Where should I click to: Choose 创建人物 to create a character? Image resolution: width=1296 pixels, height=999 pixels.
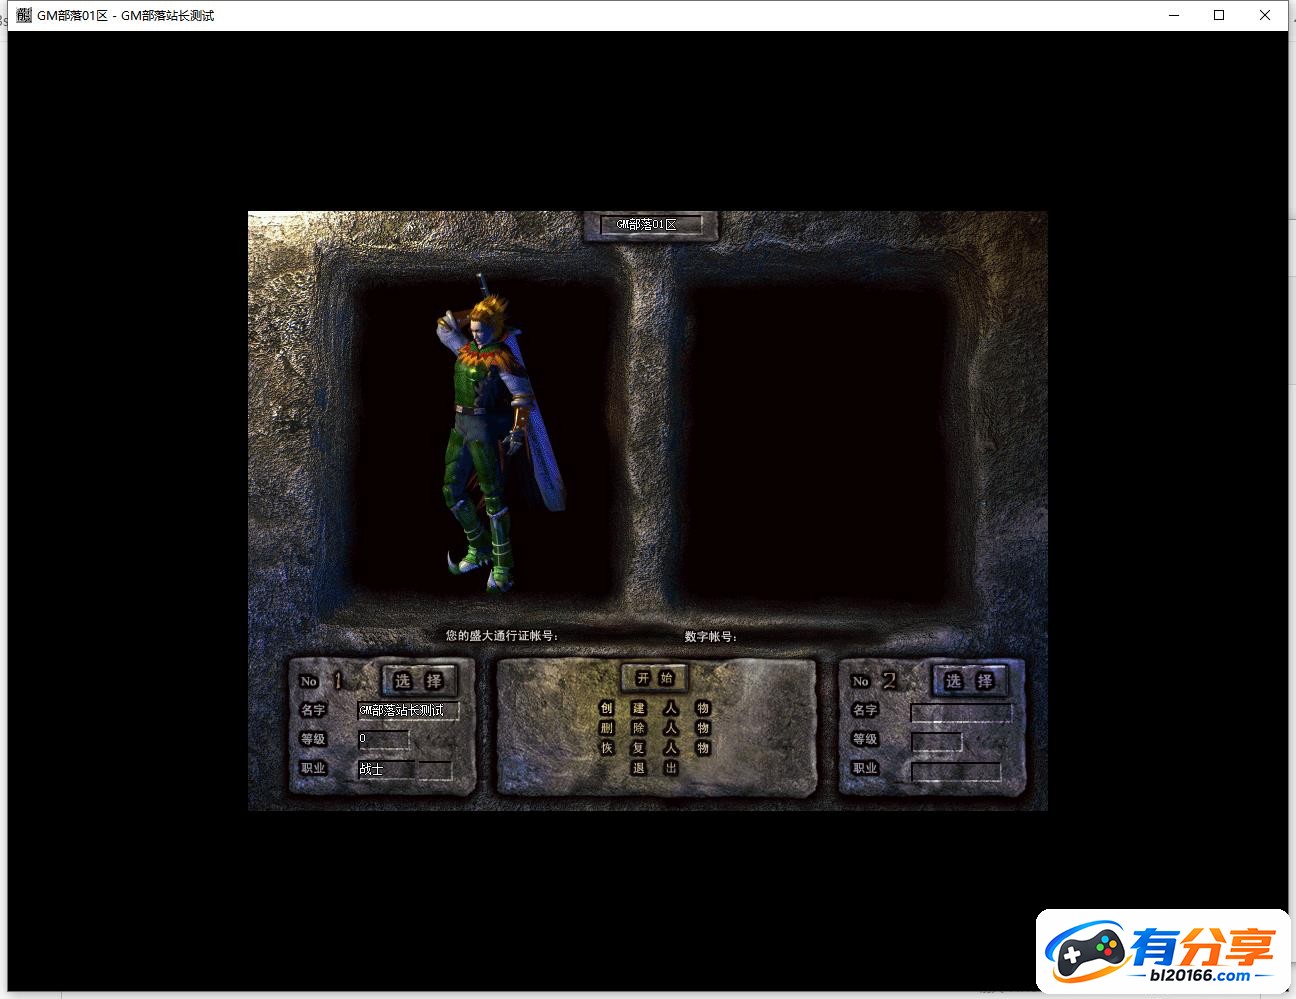[655, 708]
